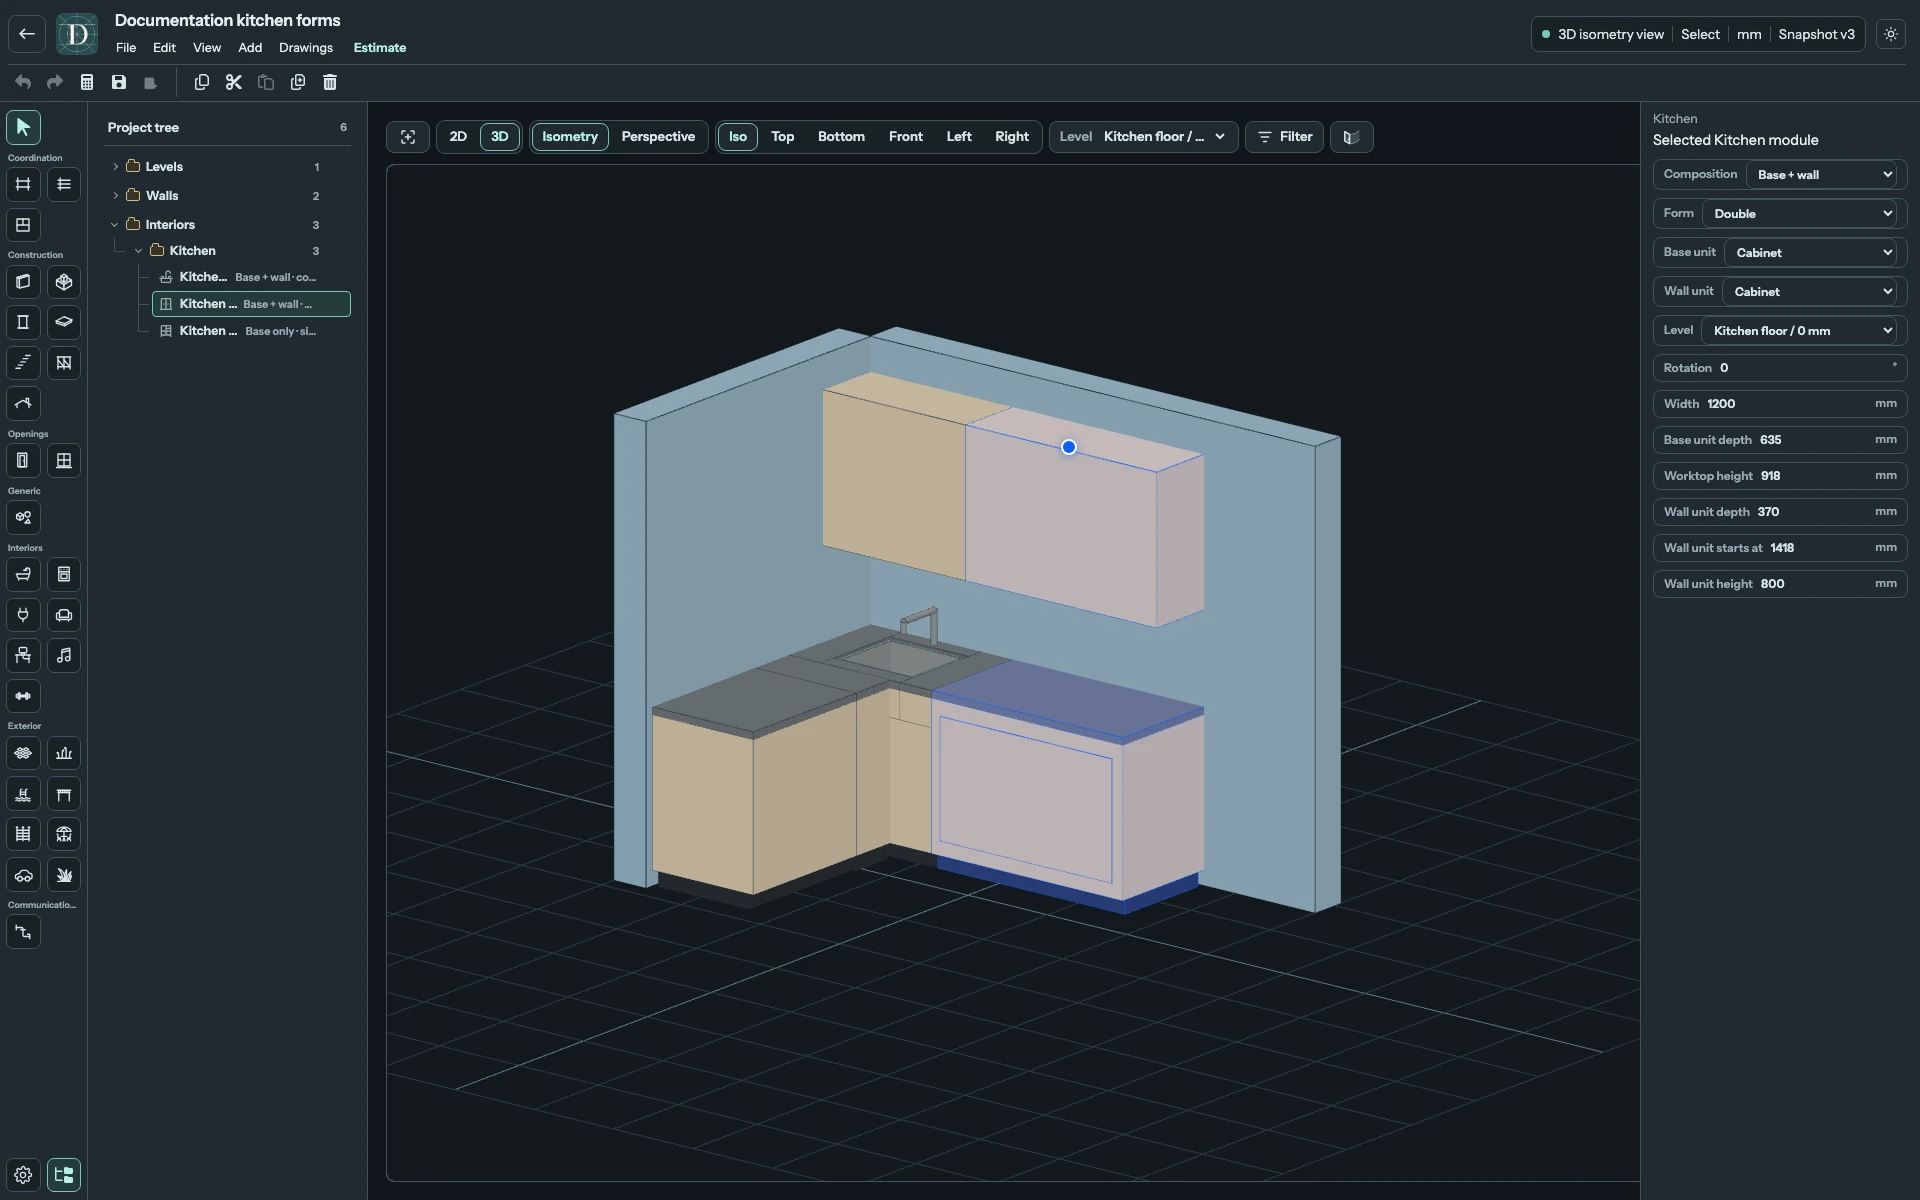Open the Composition dropdown

coord(1823,175)
